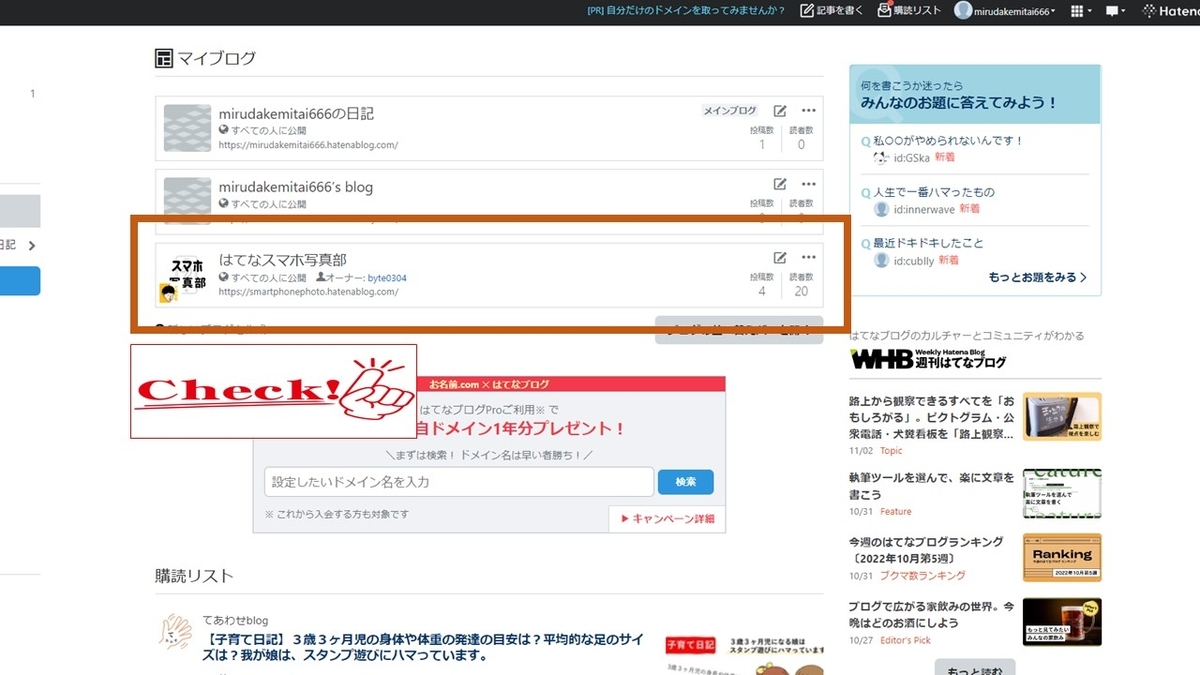Image resolution: width=1200 pixels, height=675 pixels.
Task: Click thumbnail of mirudakemitai666's blog
Action: pyautogui.click(x=187, y=200)
